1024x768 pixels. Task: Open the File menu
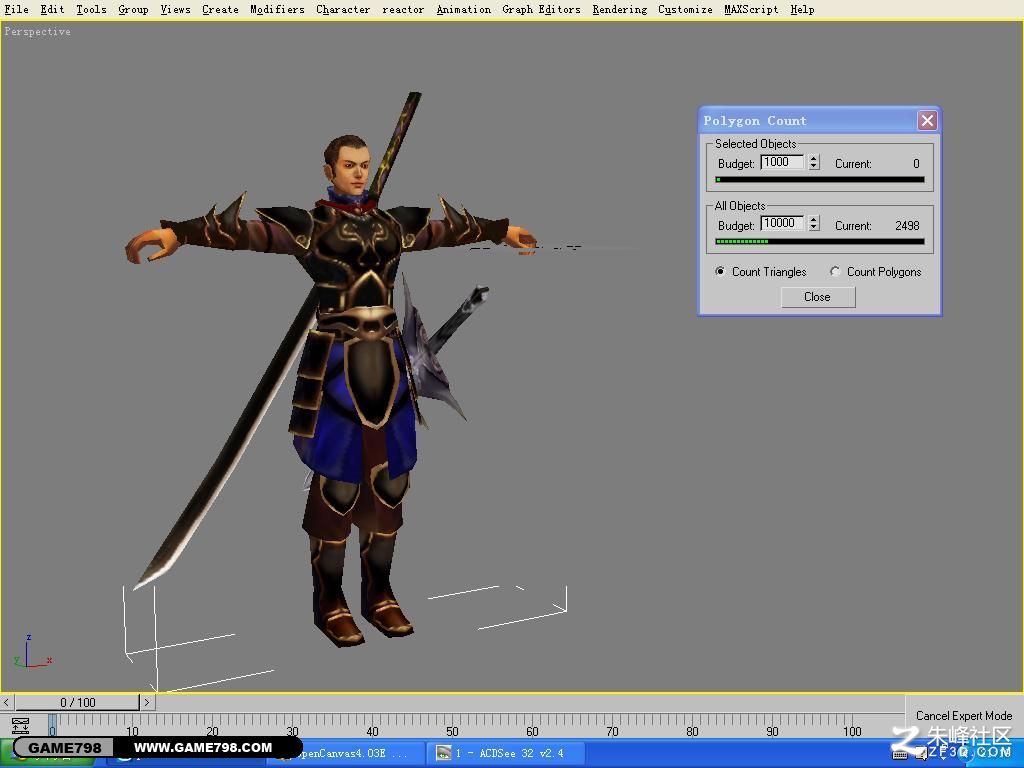click(x=16, y=9)
